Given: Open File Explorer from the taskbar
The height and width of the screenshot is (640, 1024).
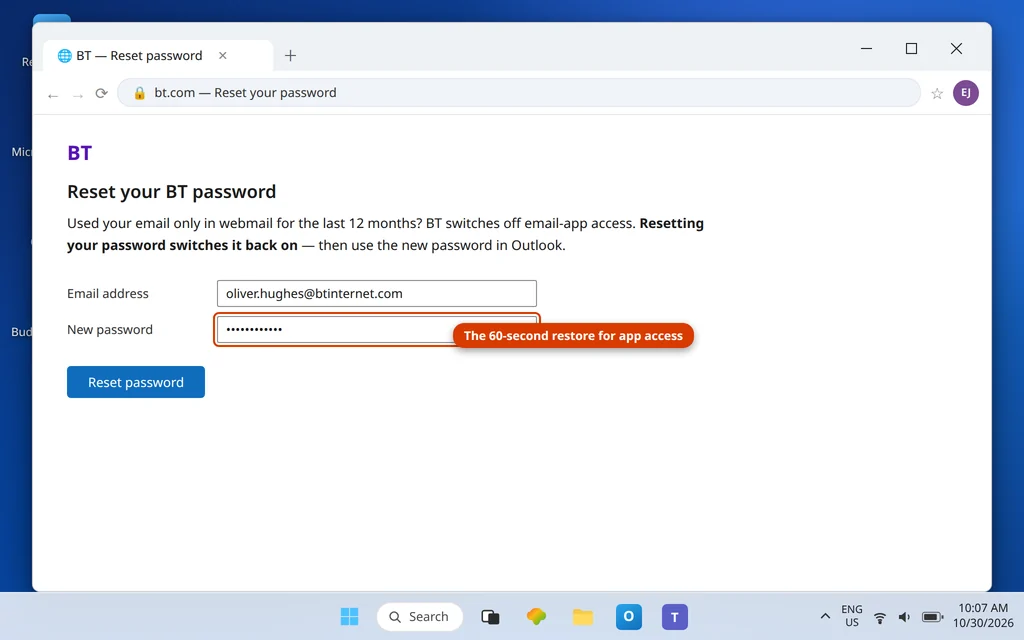Looking at the screenshot, I should pyautogui.click(x=583, y=616).
